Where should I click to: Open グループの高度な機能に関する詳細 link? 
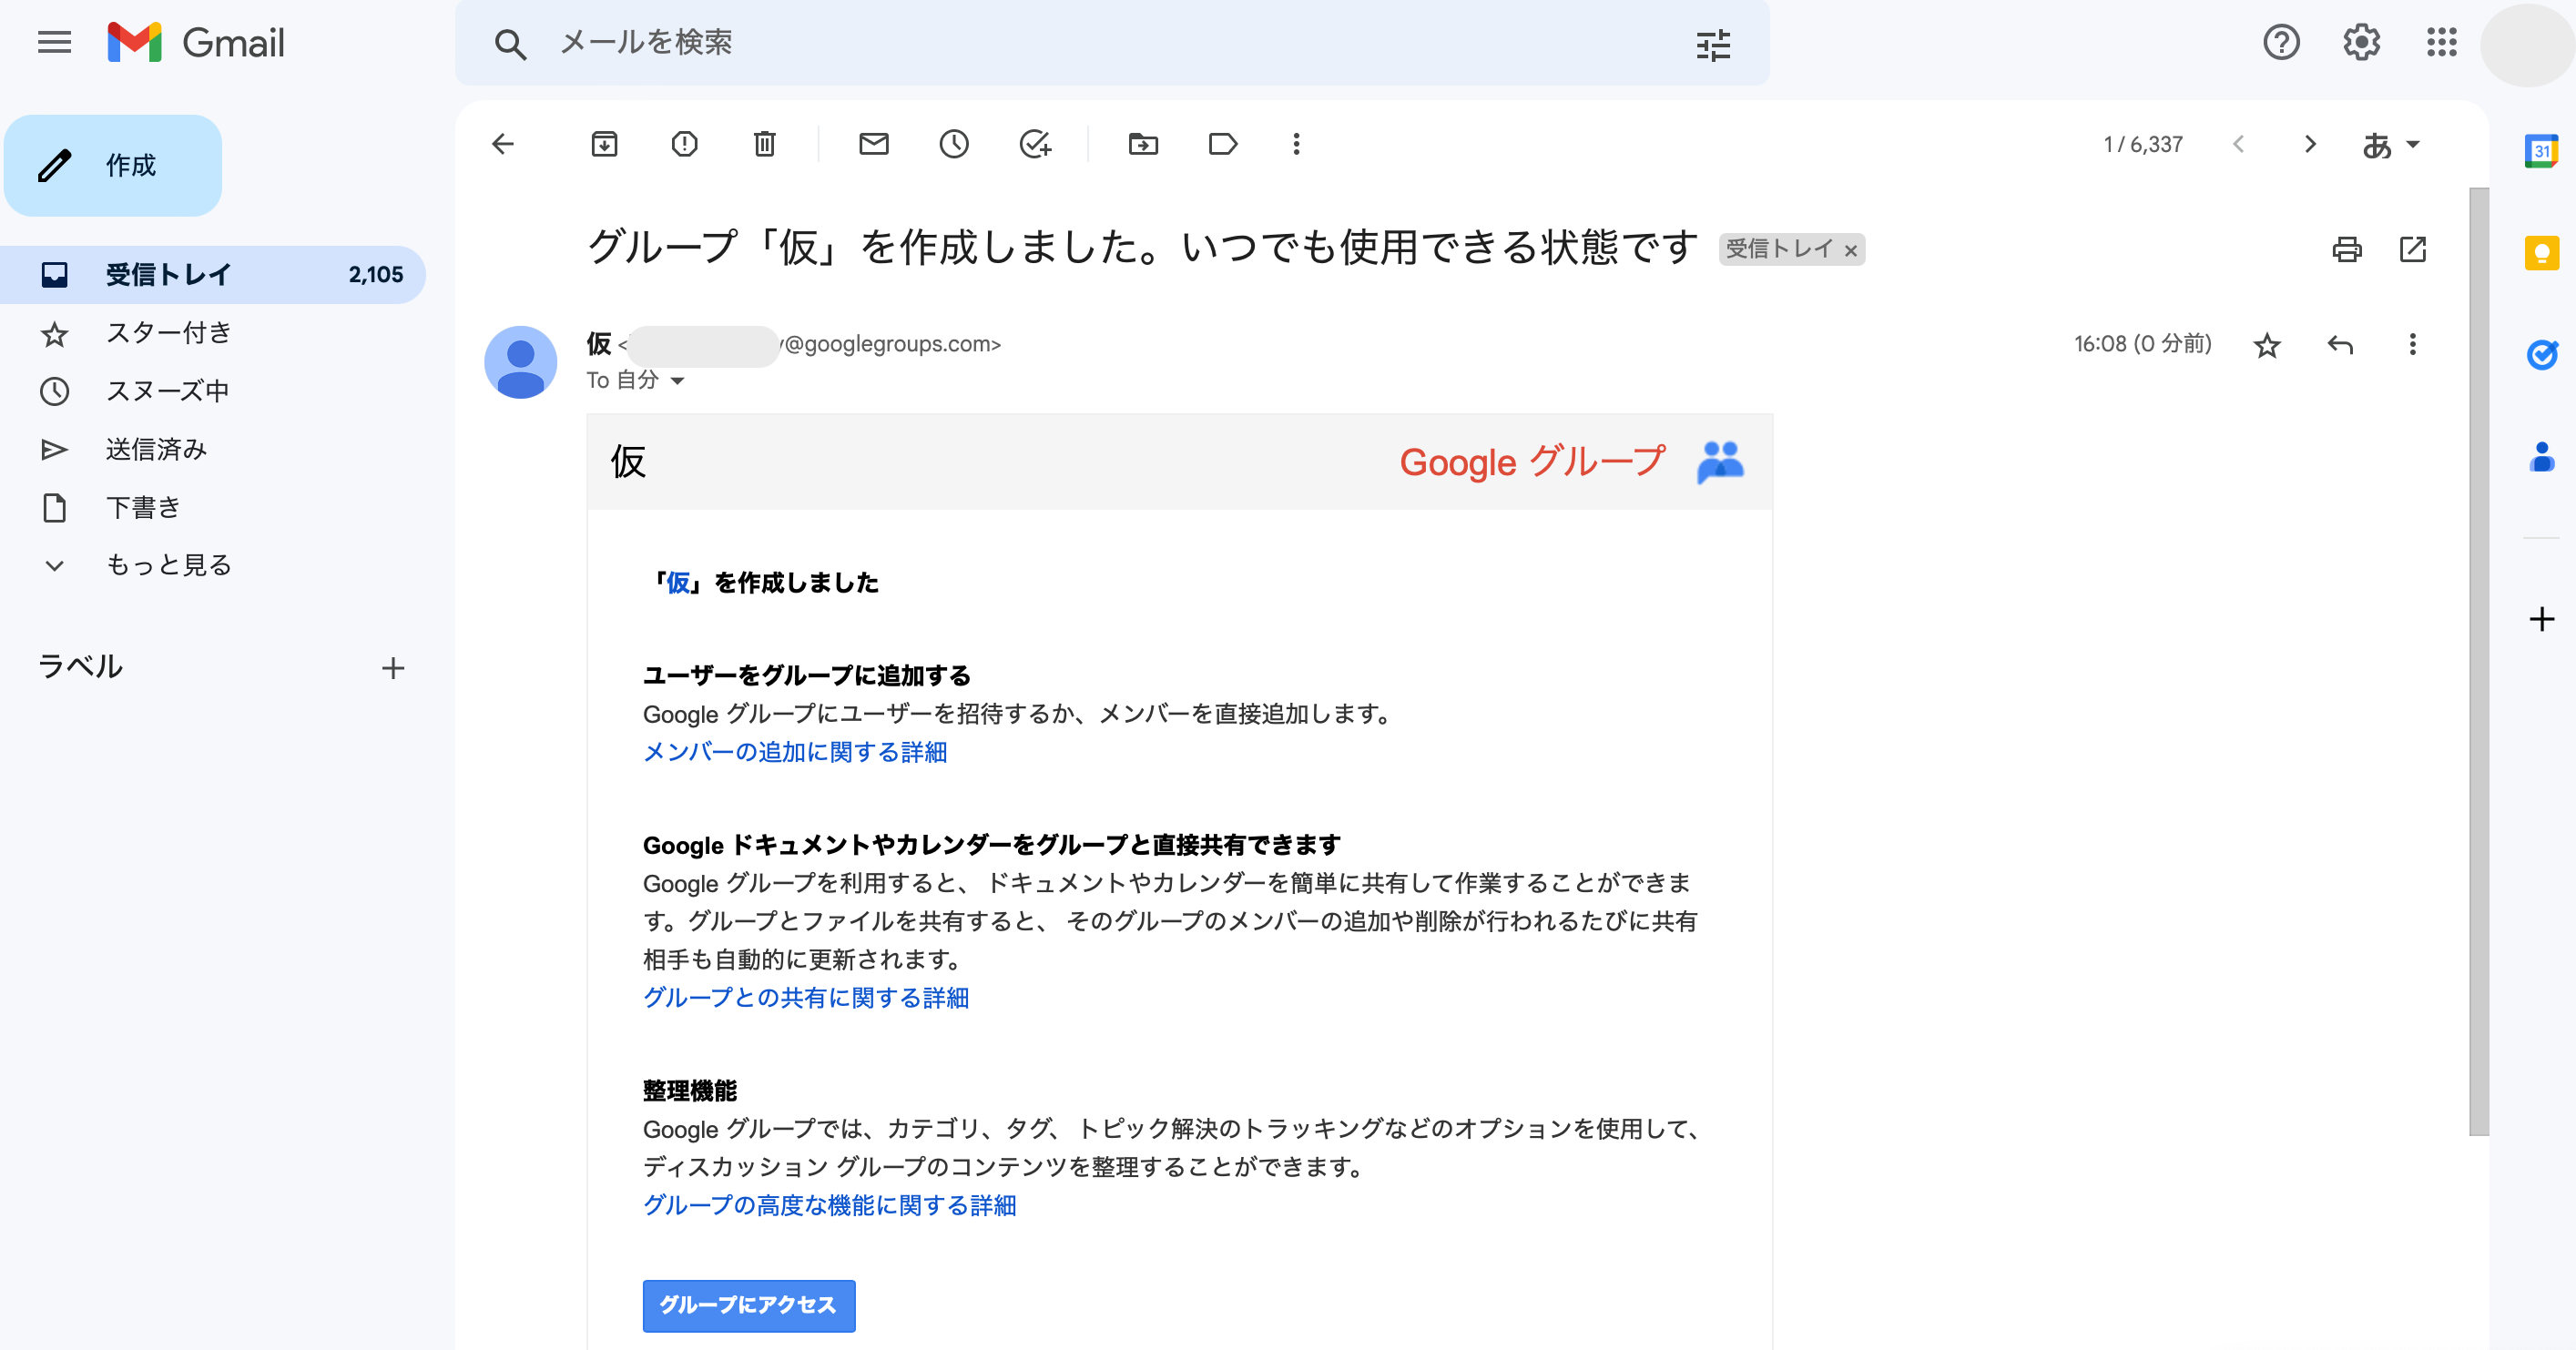(x=829, y=1205)
